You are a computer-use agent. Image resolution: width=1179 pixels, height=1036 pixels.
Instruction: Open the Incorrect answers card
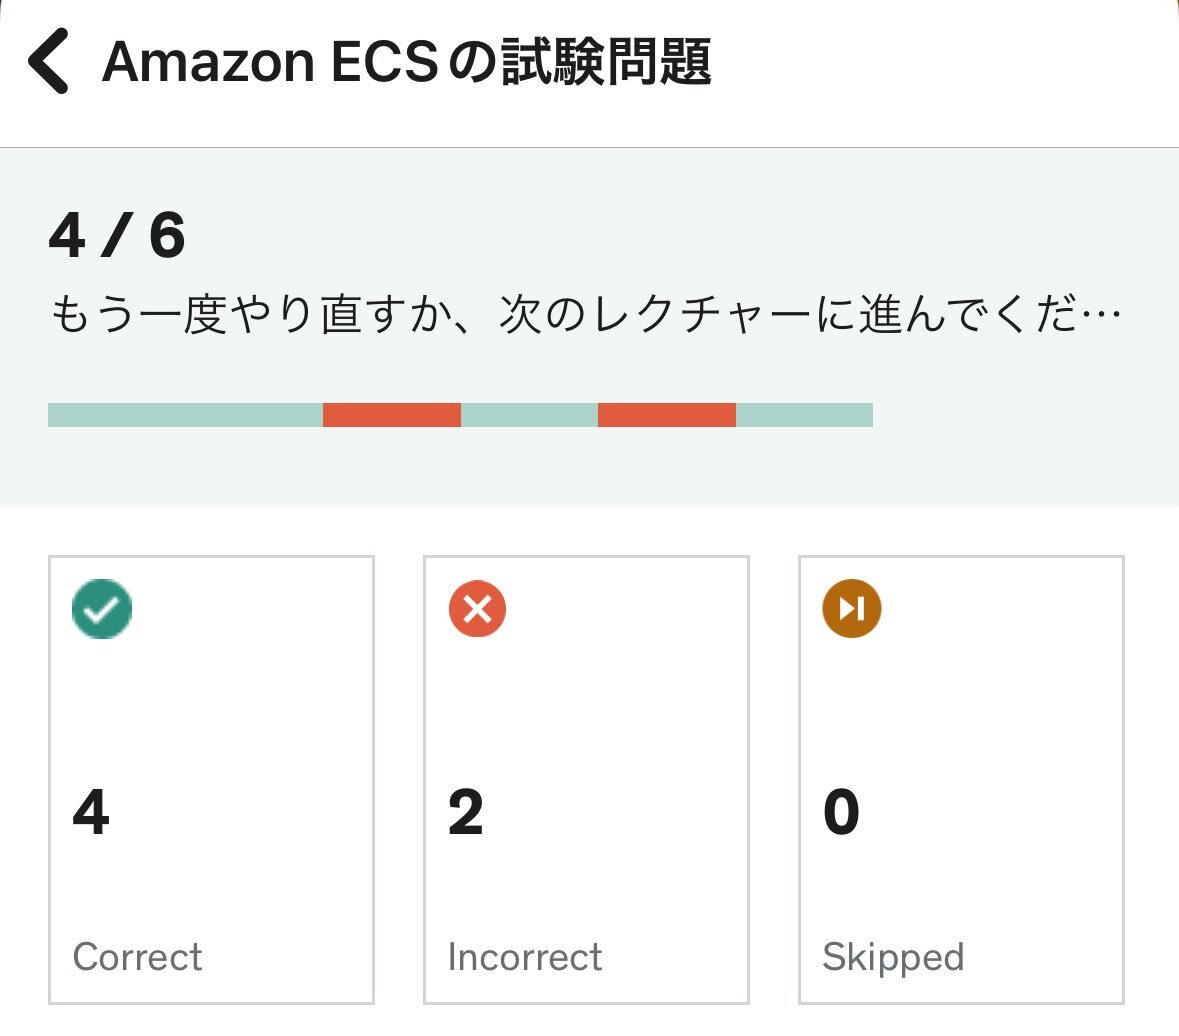(586, 780)
